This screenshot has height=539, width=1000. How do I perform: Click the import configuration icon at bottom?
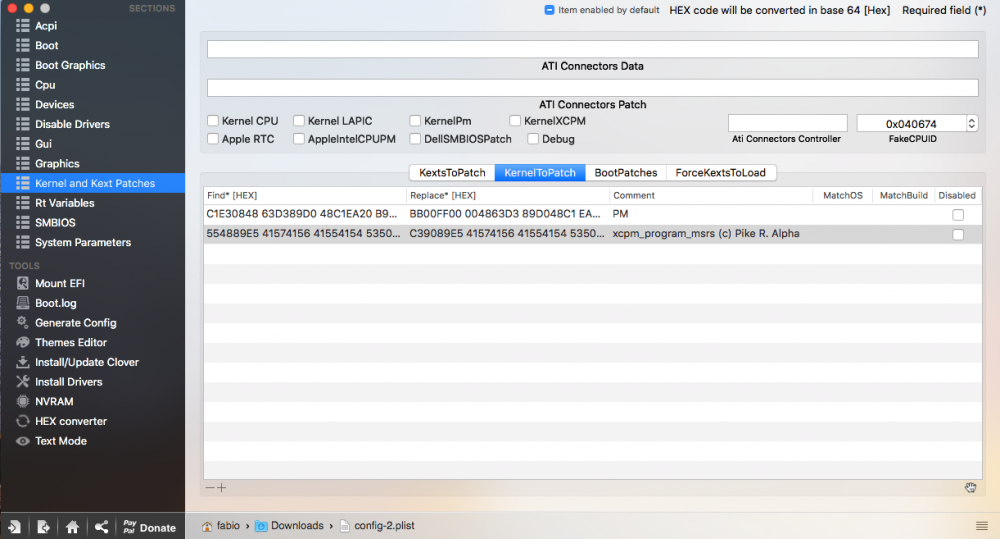(x=14, y=527)
